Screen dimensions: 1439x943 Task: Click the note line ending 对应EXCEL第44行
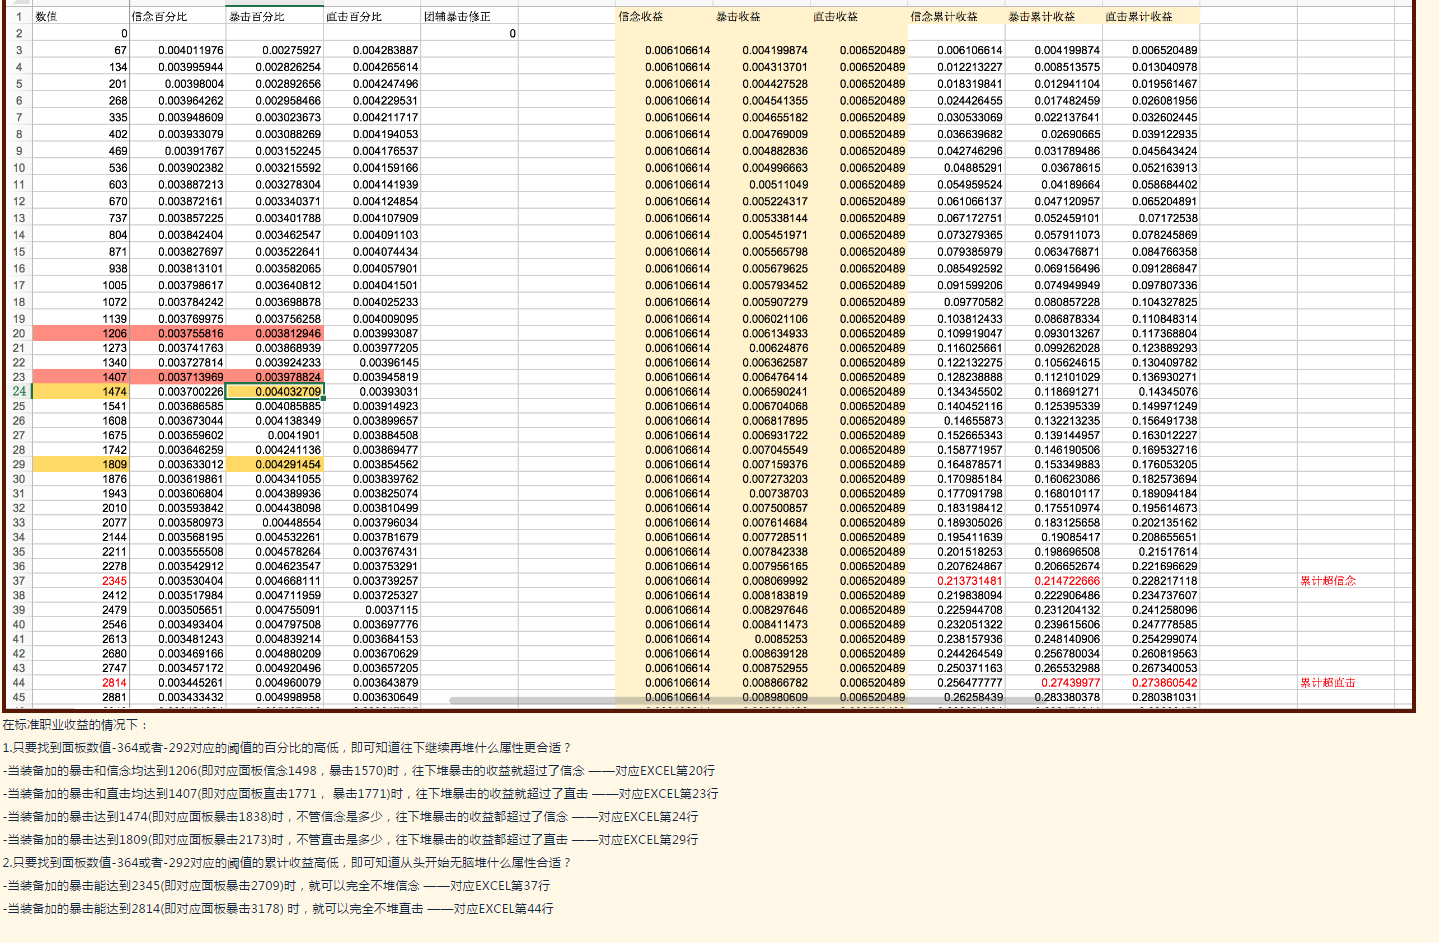(278, 908)
